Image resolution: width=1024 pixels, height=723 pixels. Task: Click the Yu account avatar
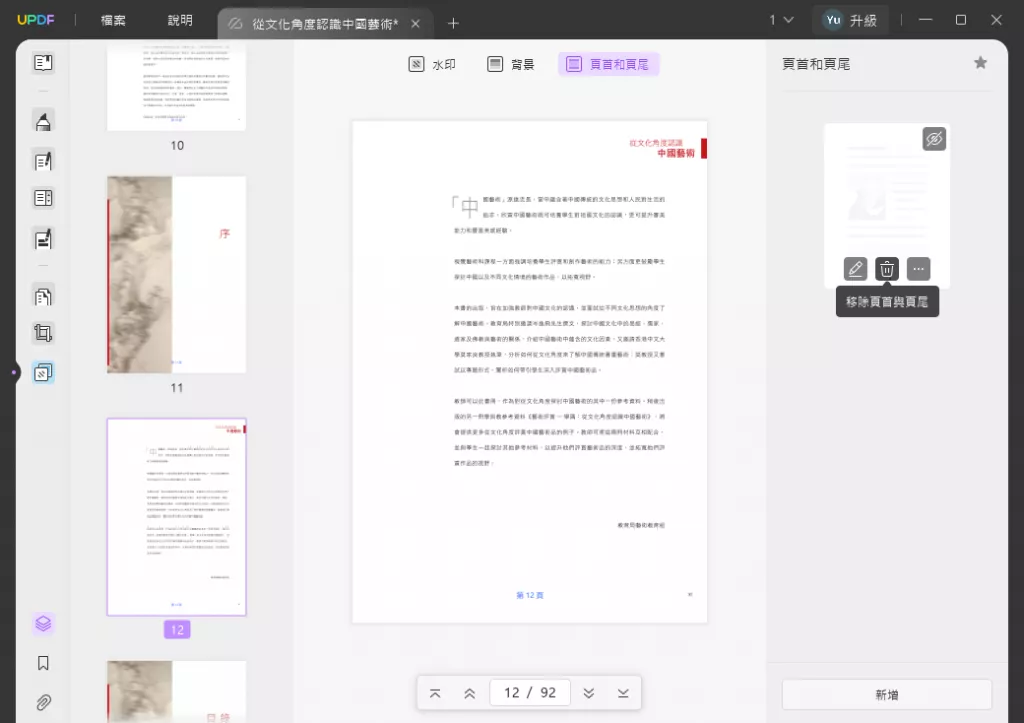833,20
